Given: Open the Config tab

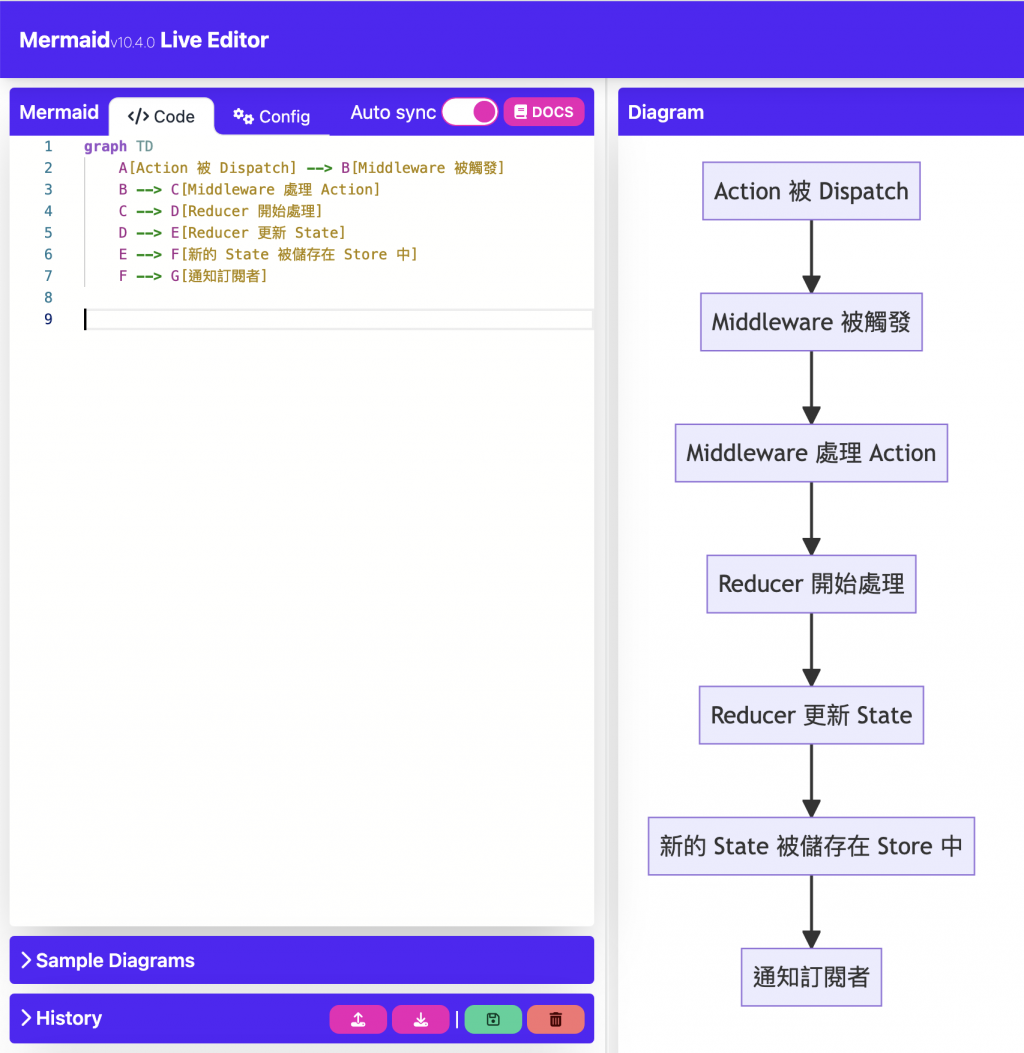Looking at the screenshot, I should coord(272,116).
